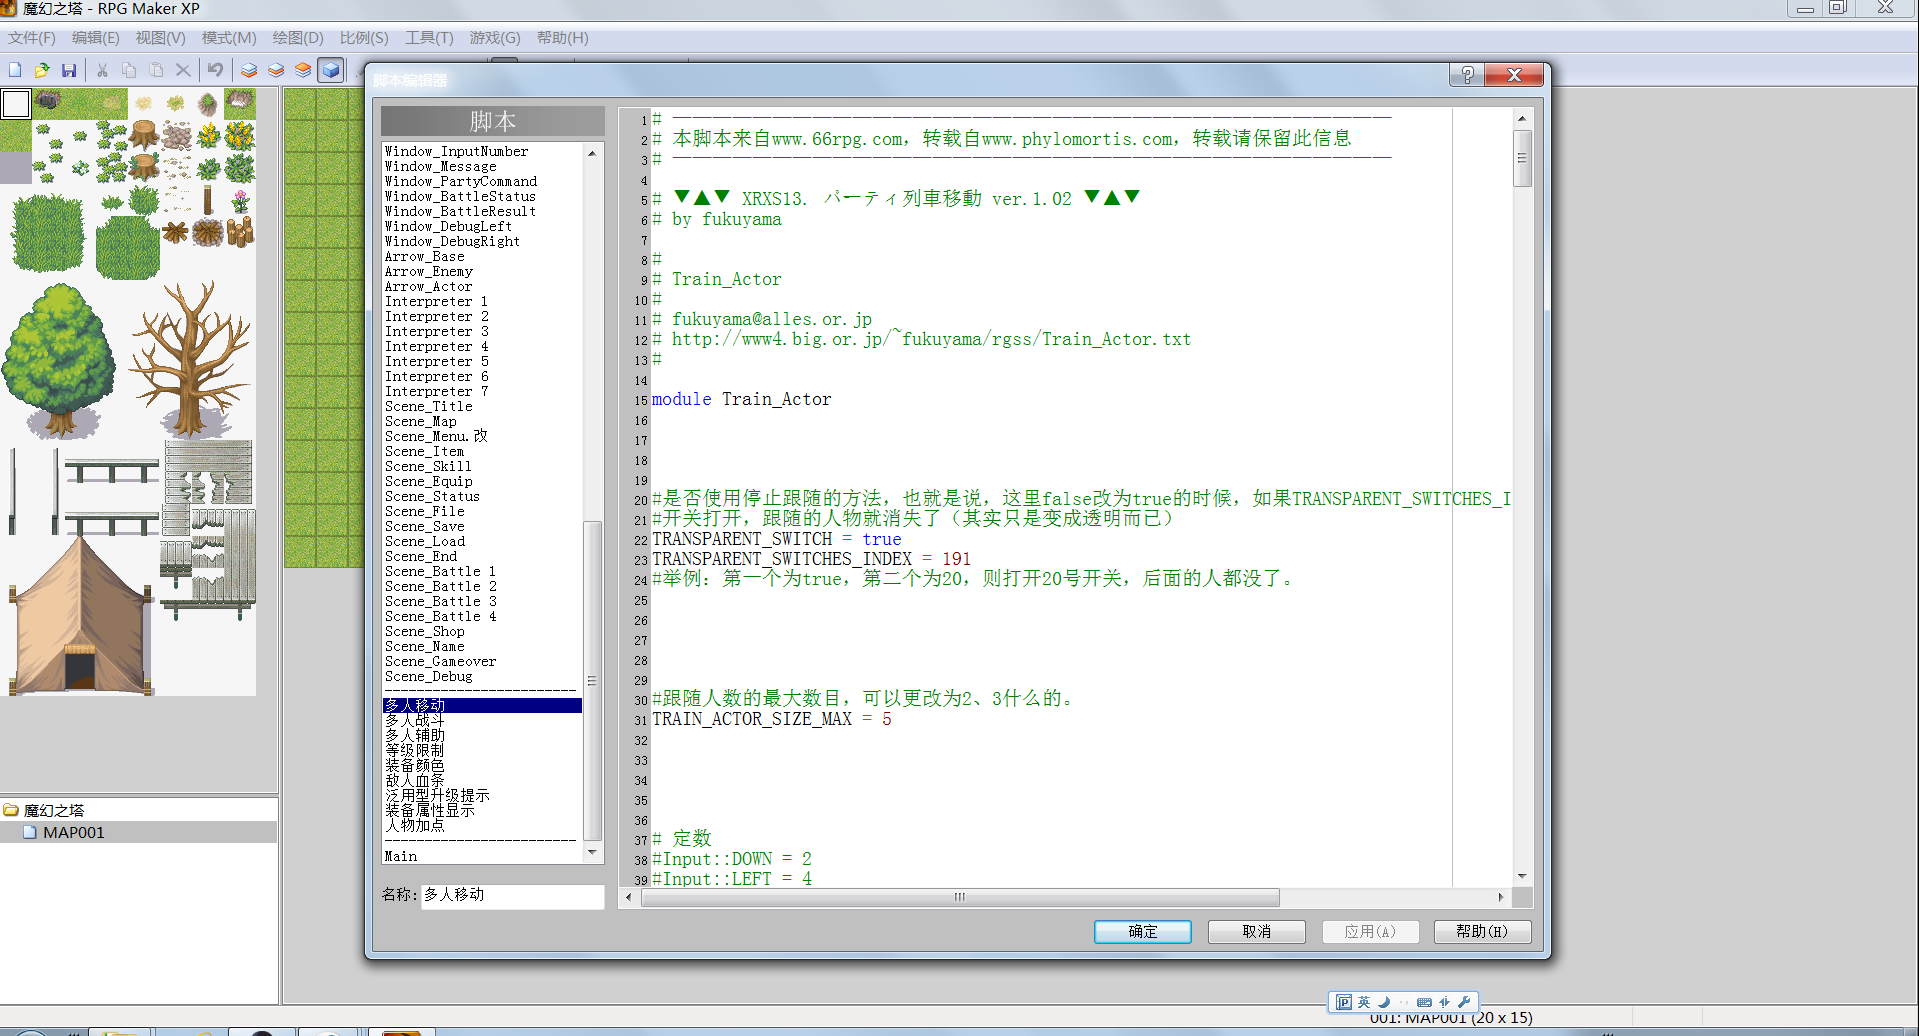Click the Paste toolbar icon

coord(156,70)
